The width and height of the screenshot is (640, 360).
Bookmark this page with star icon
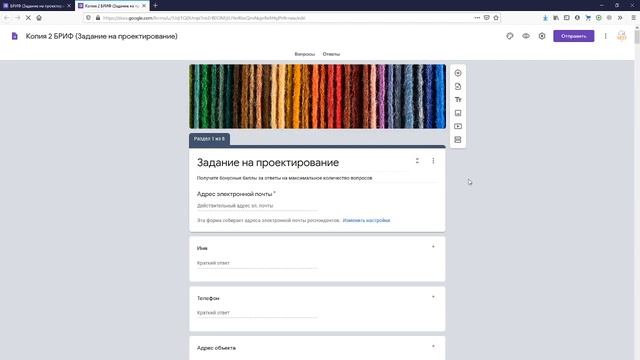pyautogui.click(x=496, y=18)
